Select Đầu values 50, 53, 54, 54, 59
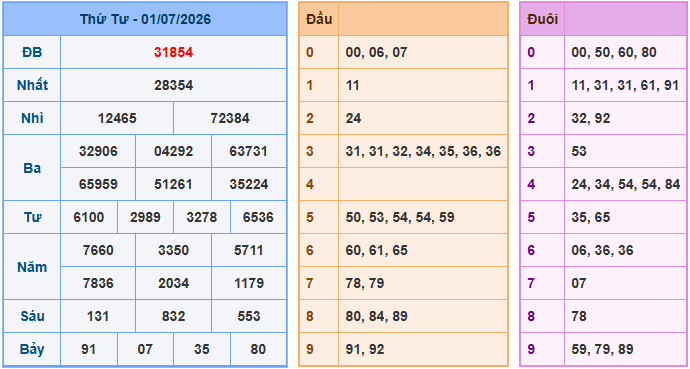Viewport: 690px width, 369px height. tap(400, 217)
